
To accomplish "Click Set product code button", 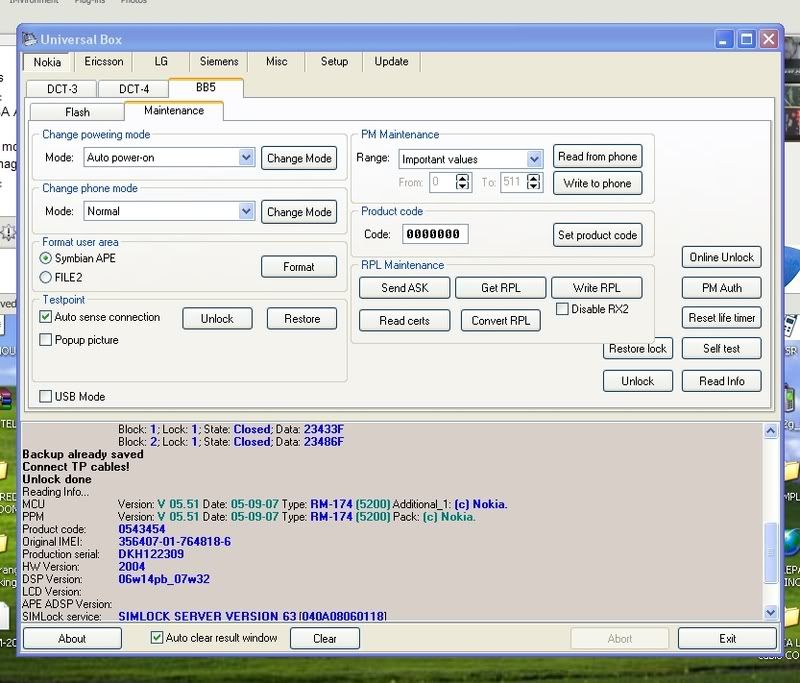I will (x=597, y=235).
